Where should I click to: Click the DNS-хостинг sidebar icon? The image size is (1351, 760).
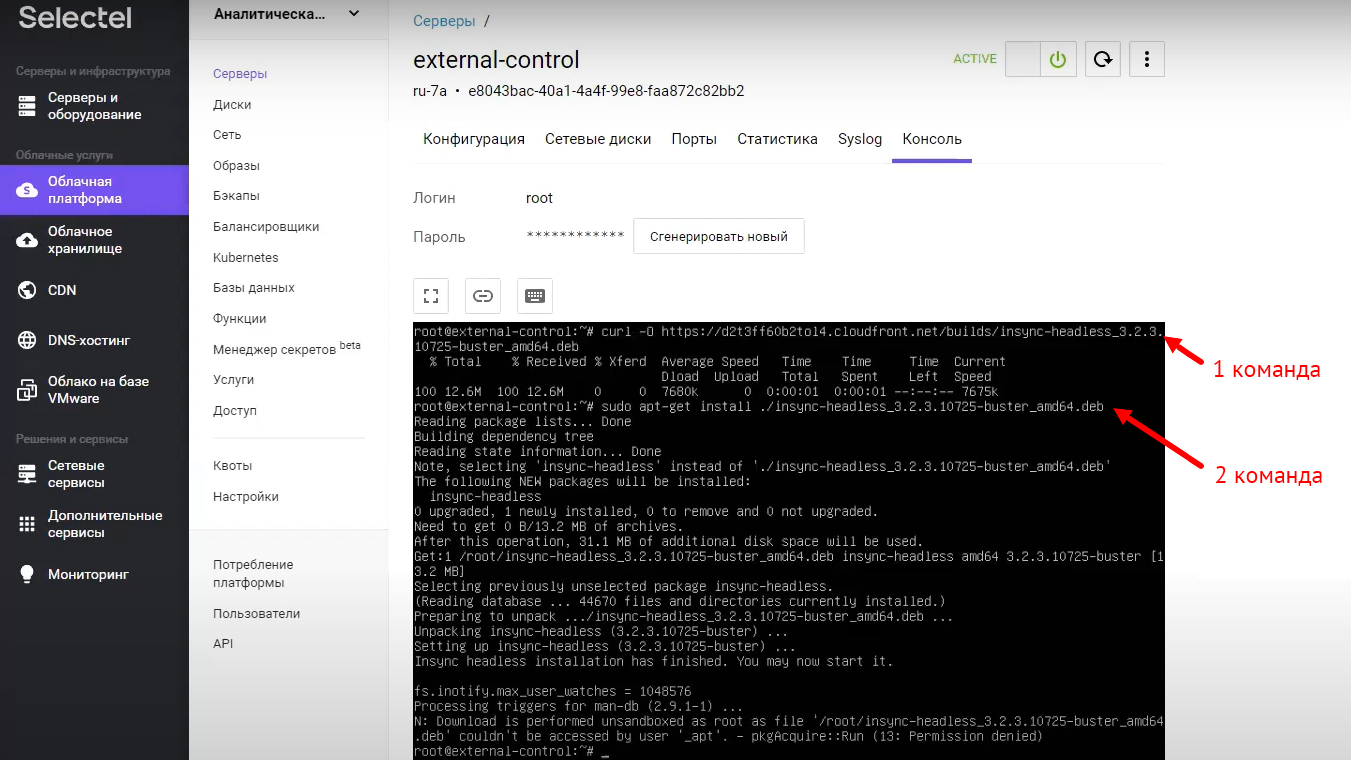point(28,340)
